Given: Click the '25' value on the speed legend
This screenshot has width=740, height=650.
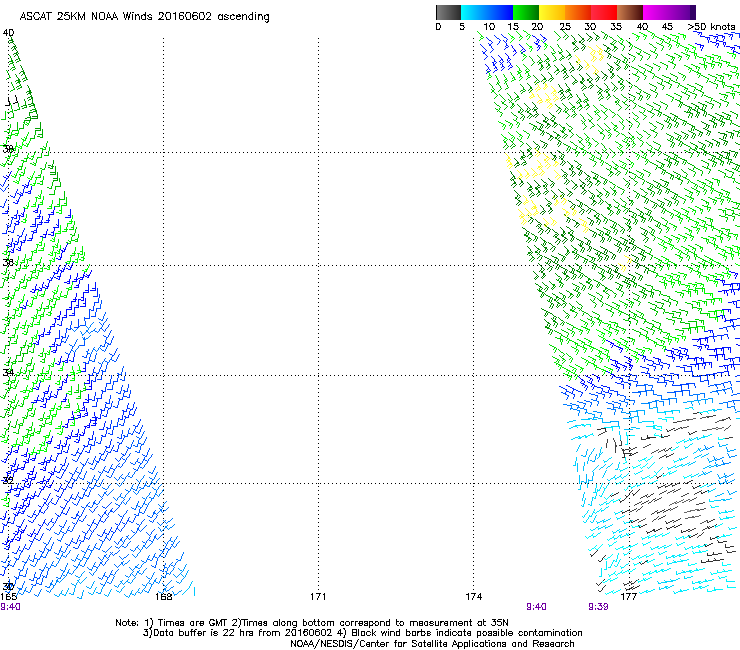Looking at the screenshot, I should [565, 27].
